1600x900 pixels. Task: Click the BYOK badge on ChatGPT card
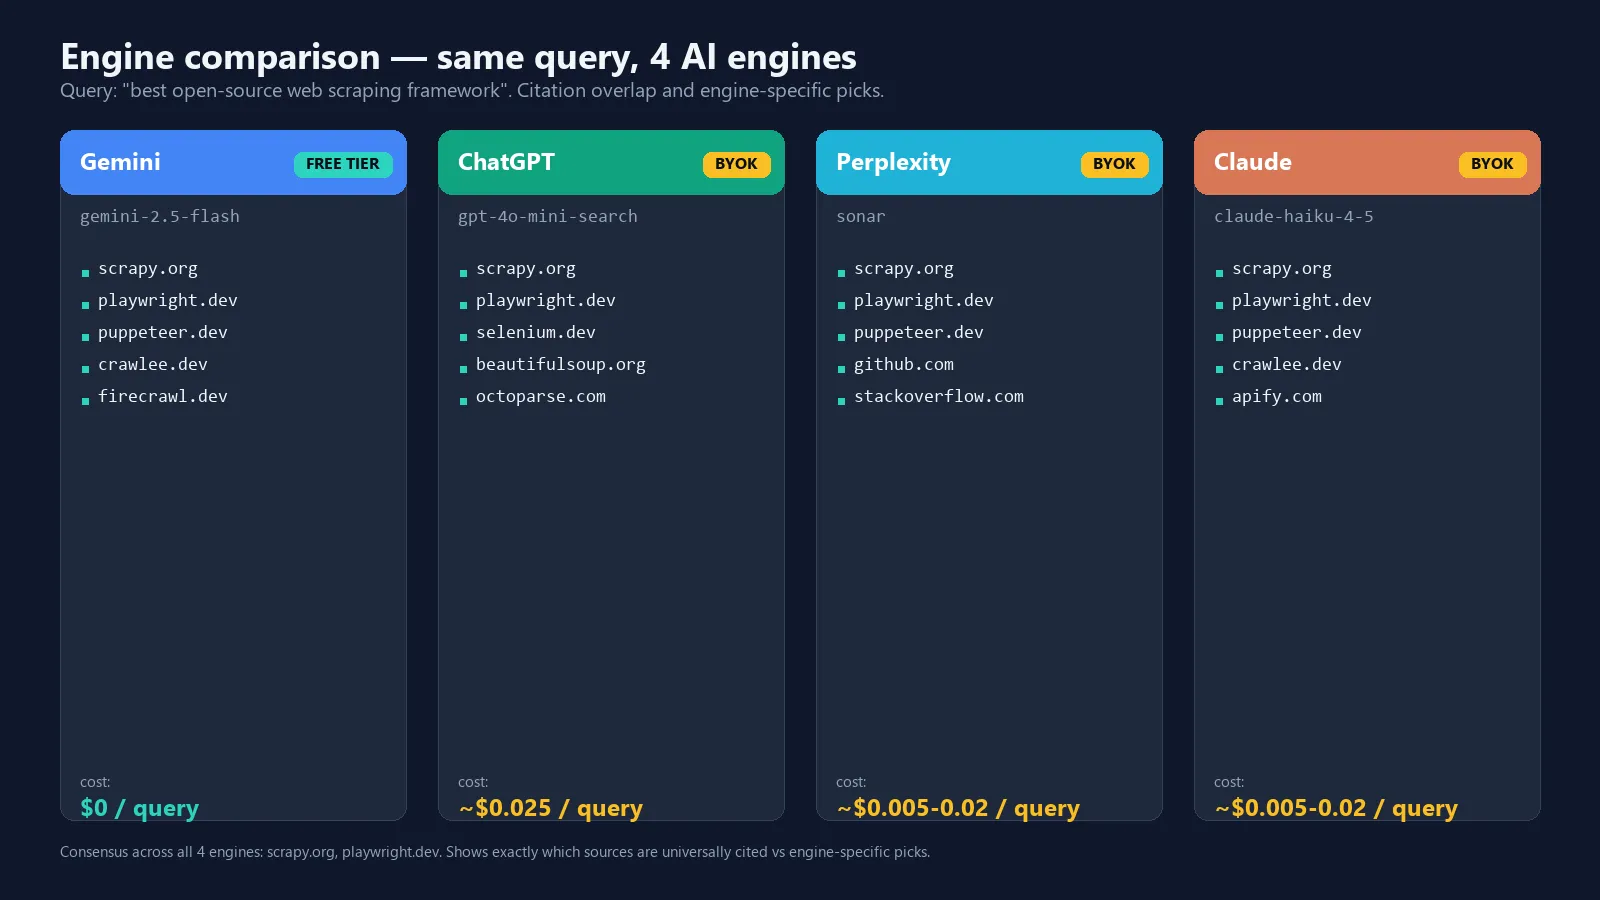pyautogui.click(x=736, y=164)
